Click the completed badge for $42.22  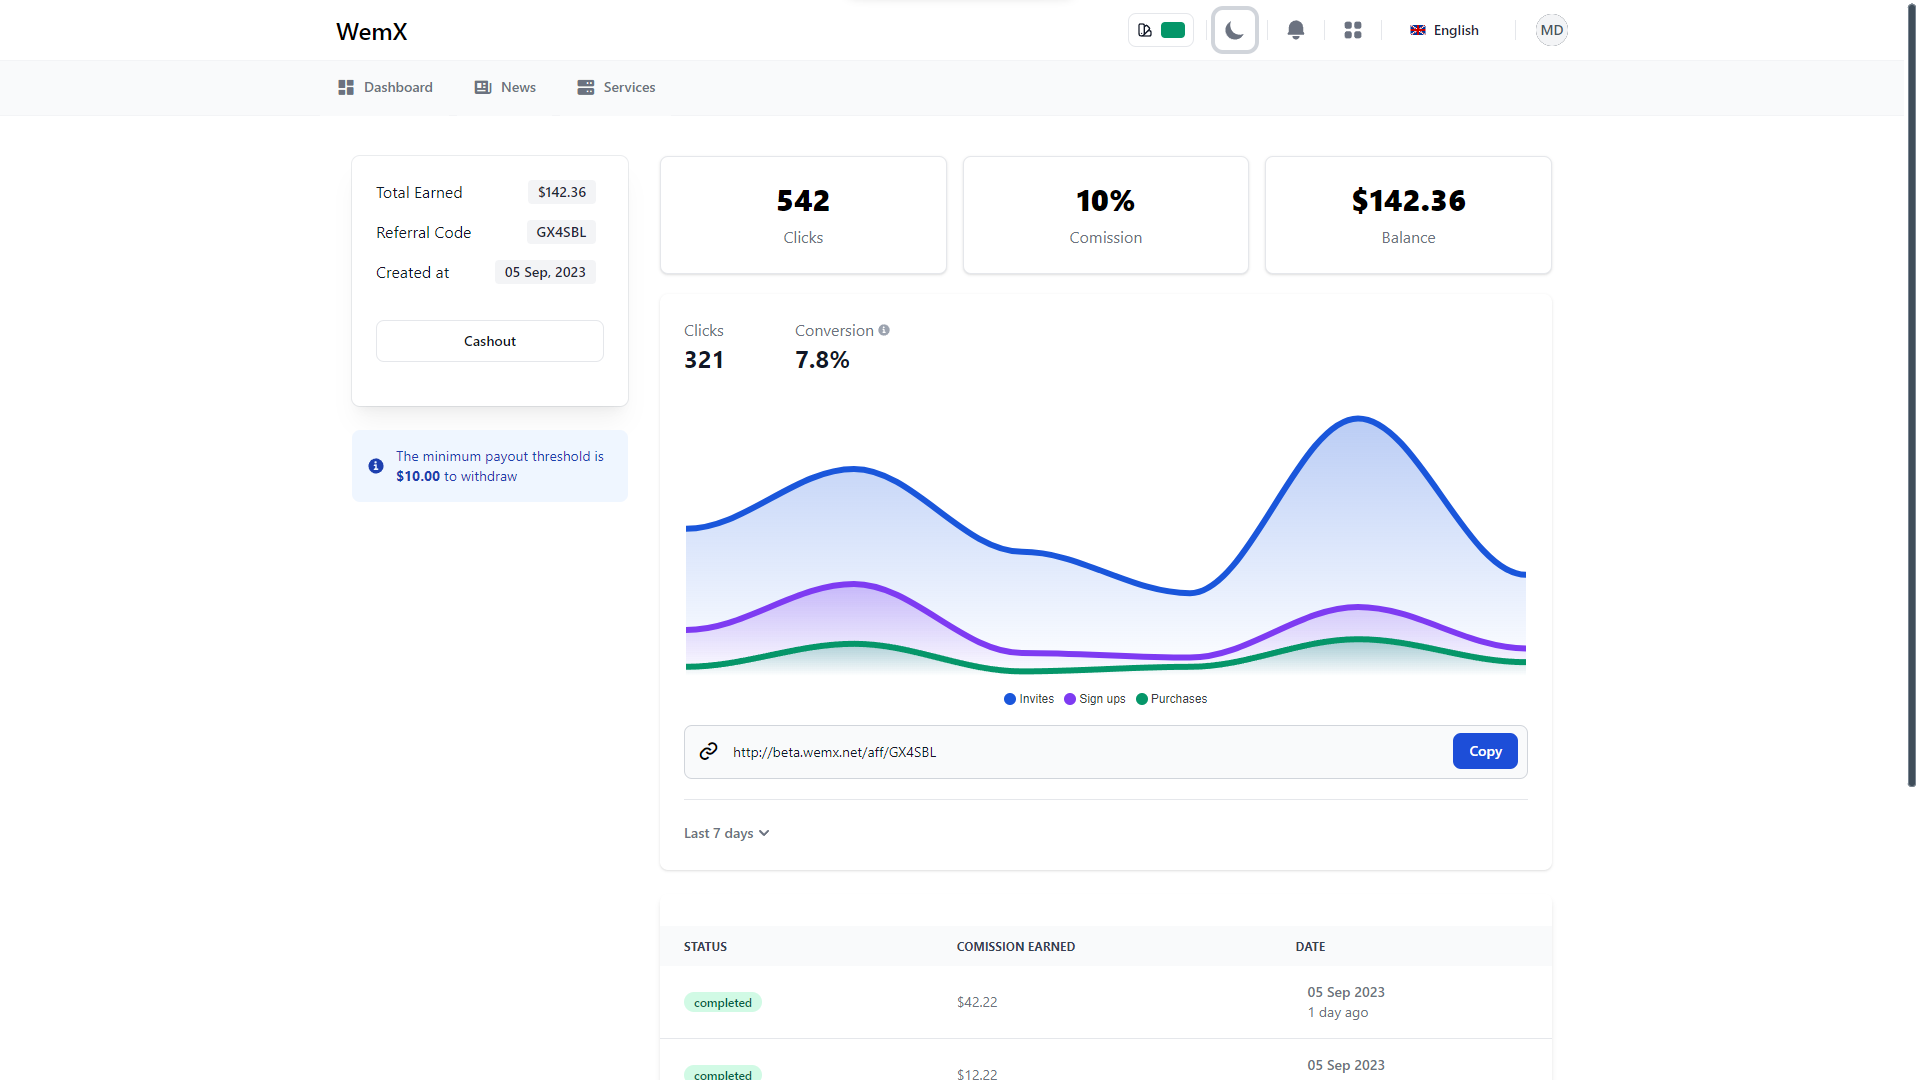(723, 1002)
